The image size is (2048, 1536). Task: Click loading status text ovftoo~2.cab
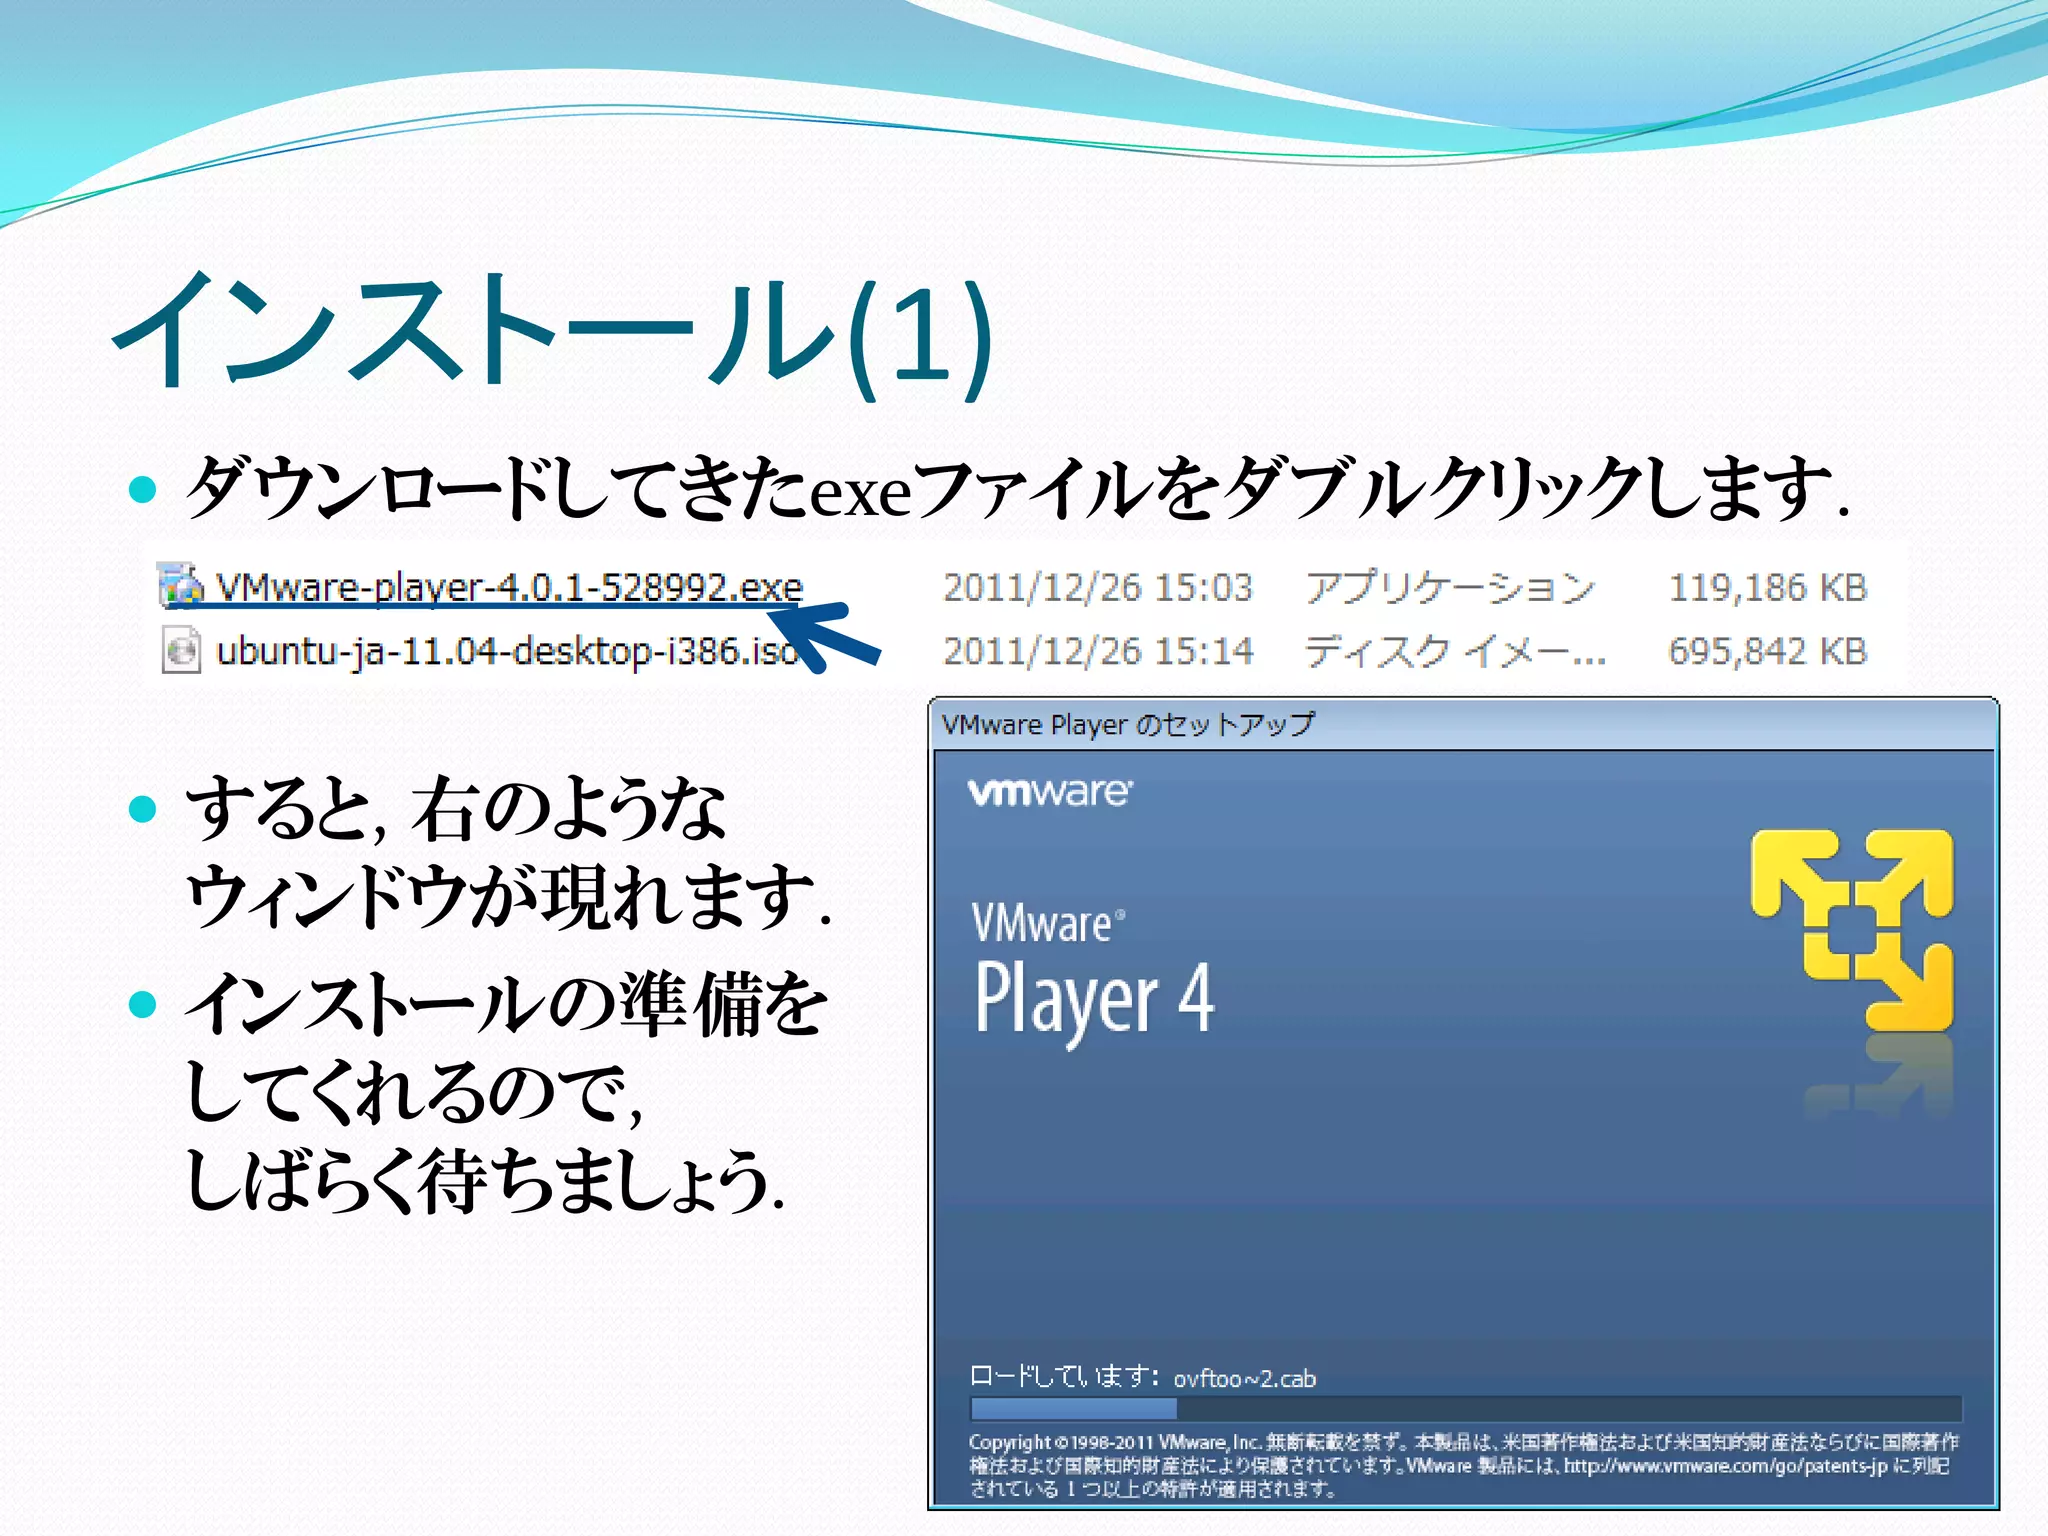(x=1244, y=1378)
